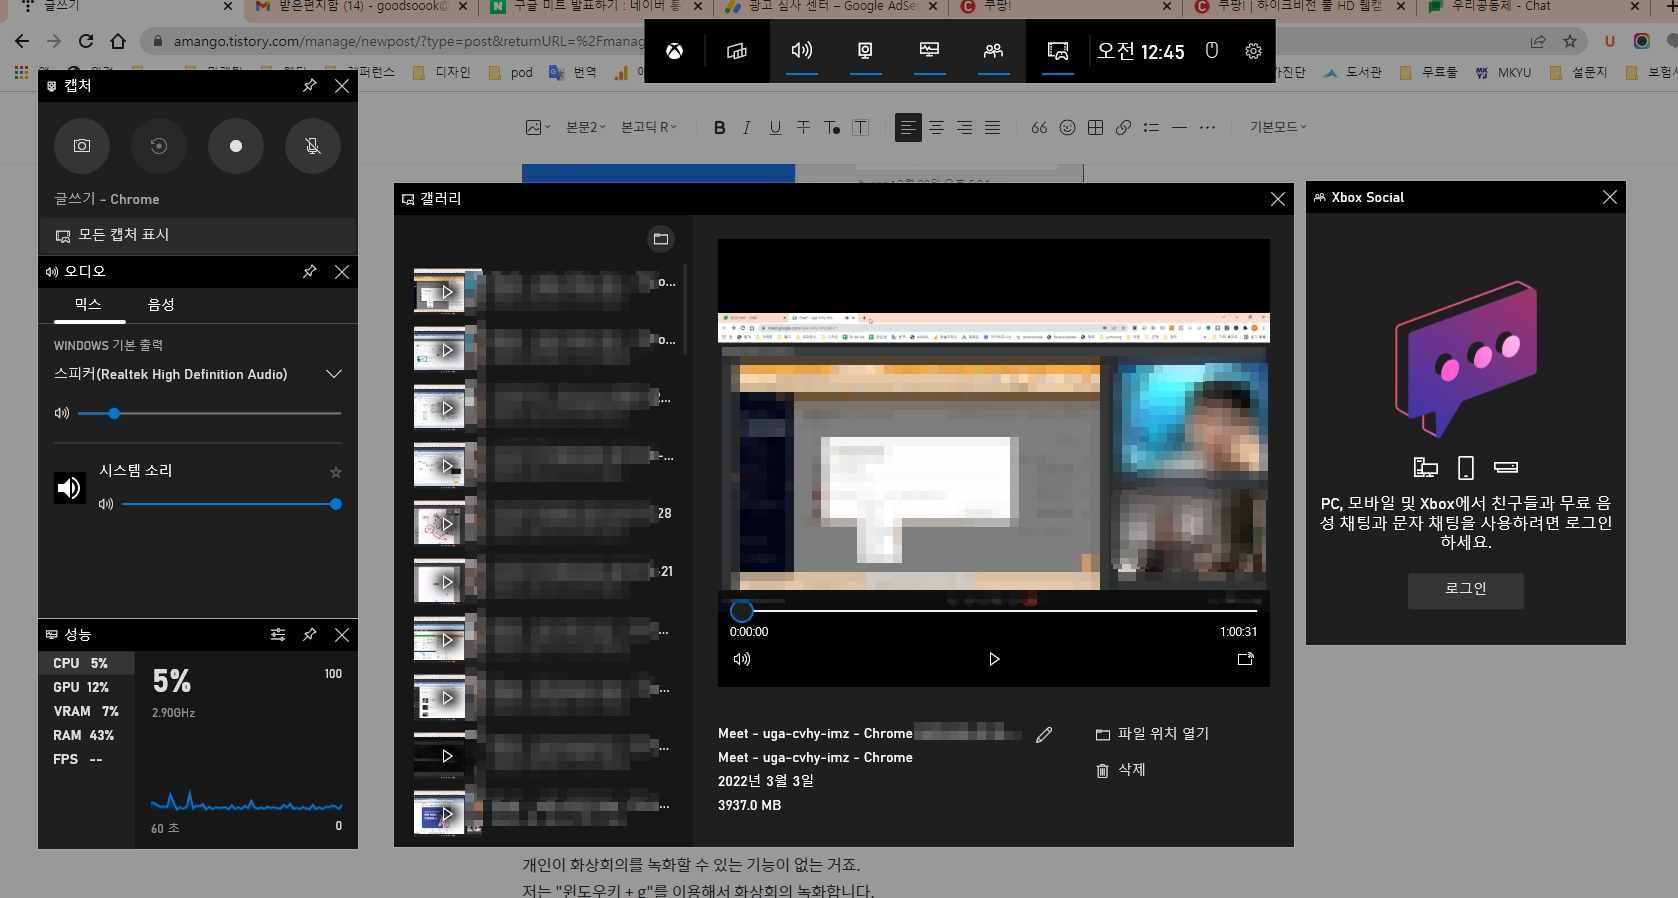Pin the Capture widget

coord(310,86)
